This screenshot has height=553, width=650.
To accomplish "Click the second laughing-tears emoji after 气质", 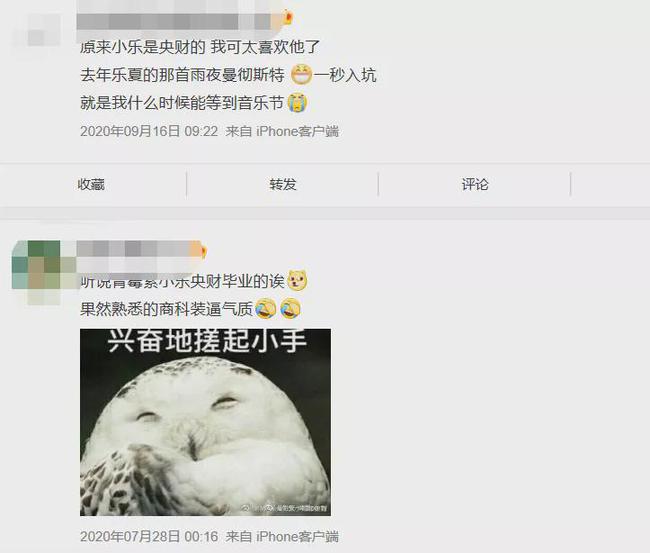I will click(291, 309).
